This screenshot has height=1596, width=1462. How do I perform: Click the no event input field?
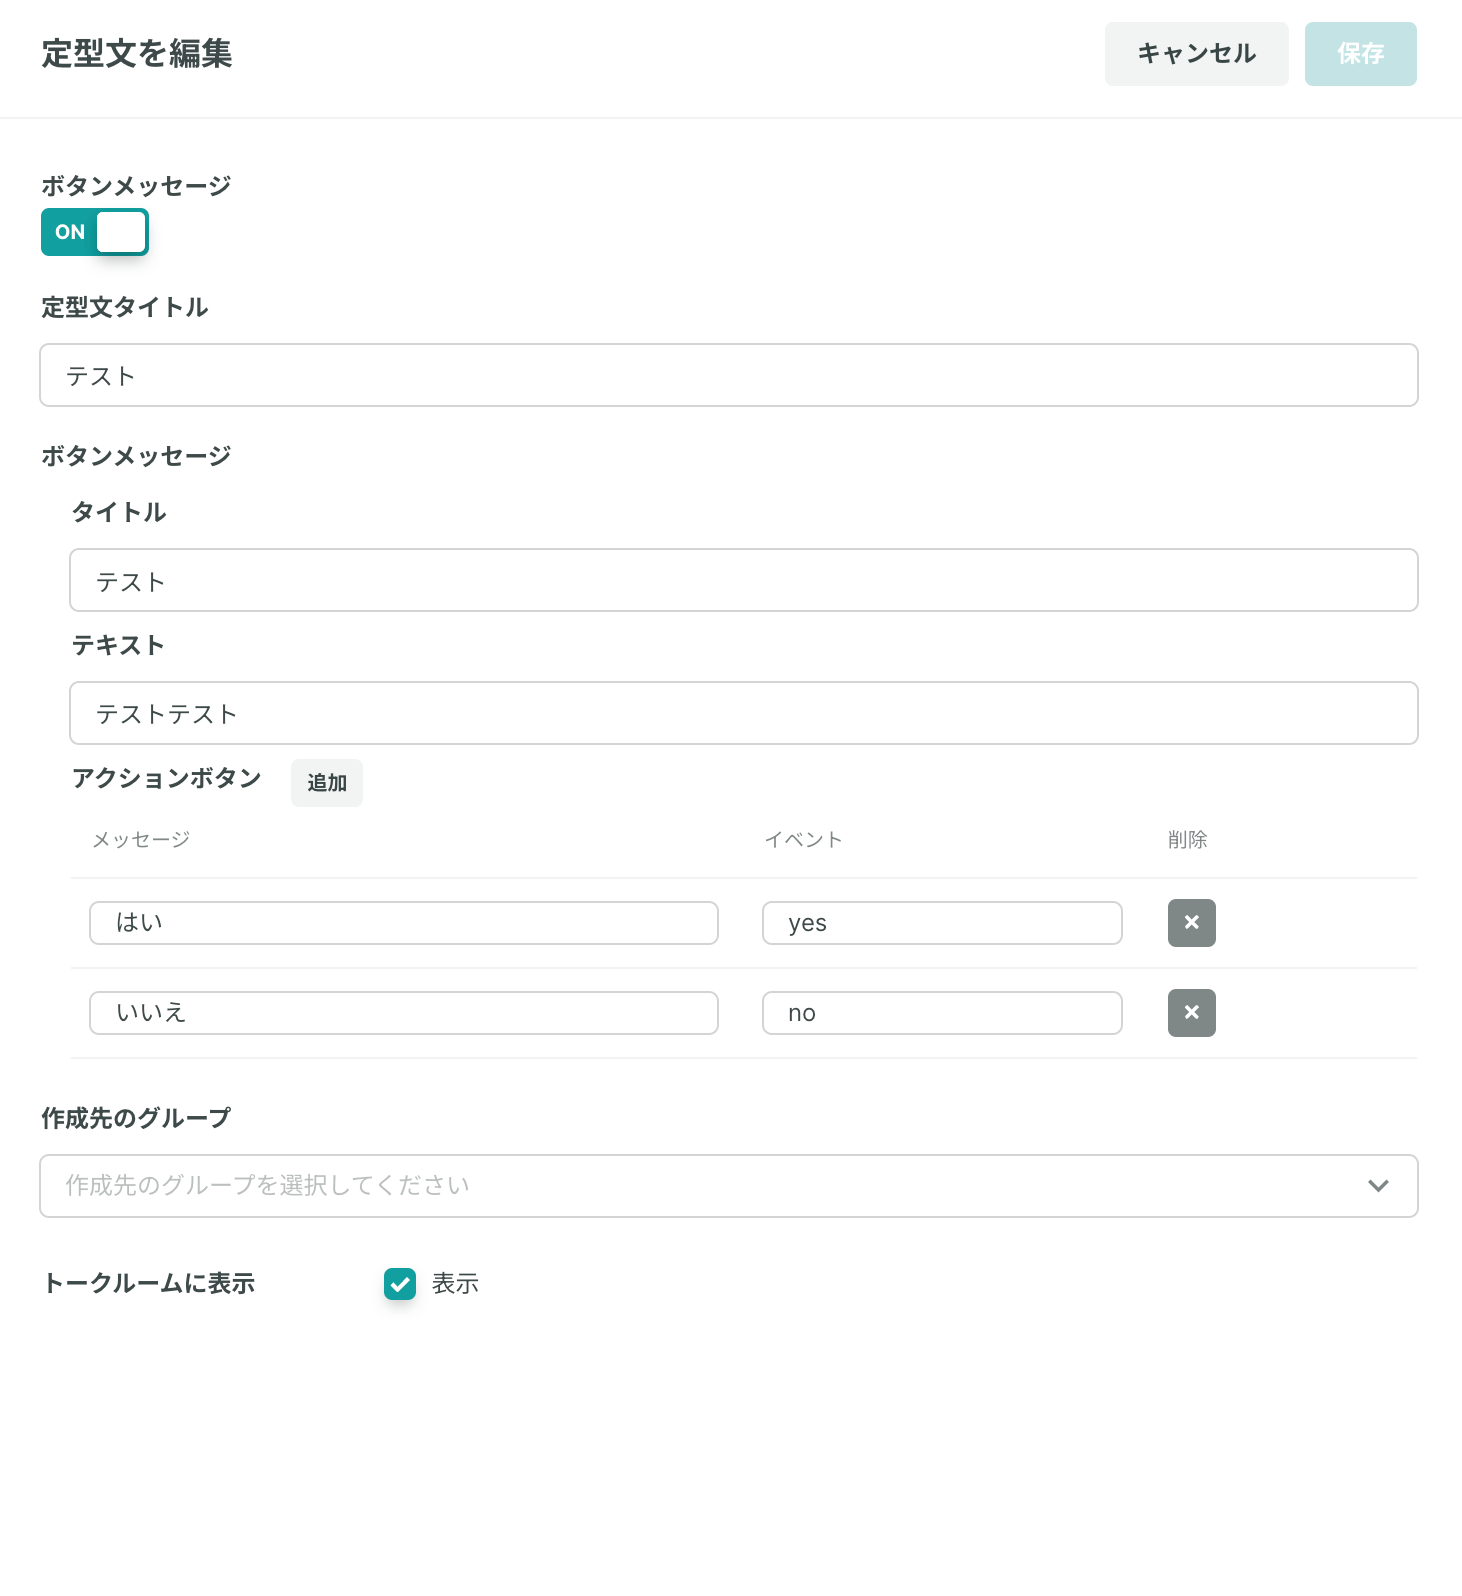pyautogui.click(x=942, y=1013)
